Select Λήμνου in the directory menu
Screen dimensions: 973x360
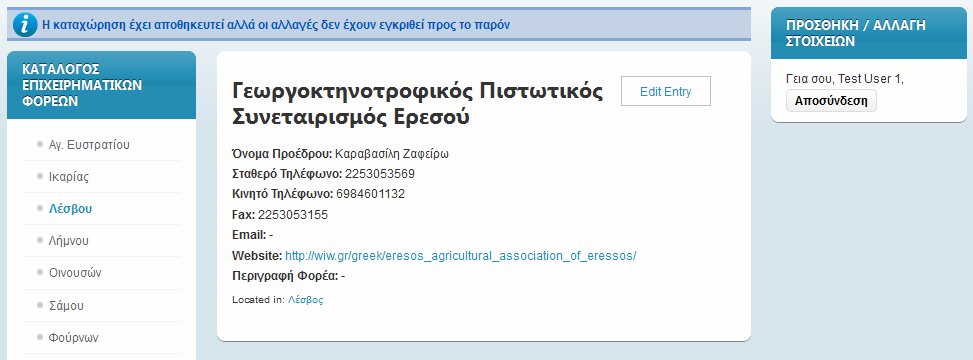69,241
